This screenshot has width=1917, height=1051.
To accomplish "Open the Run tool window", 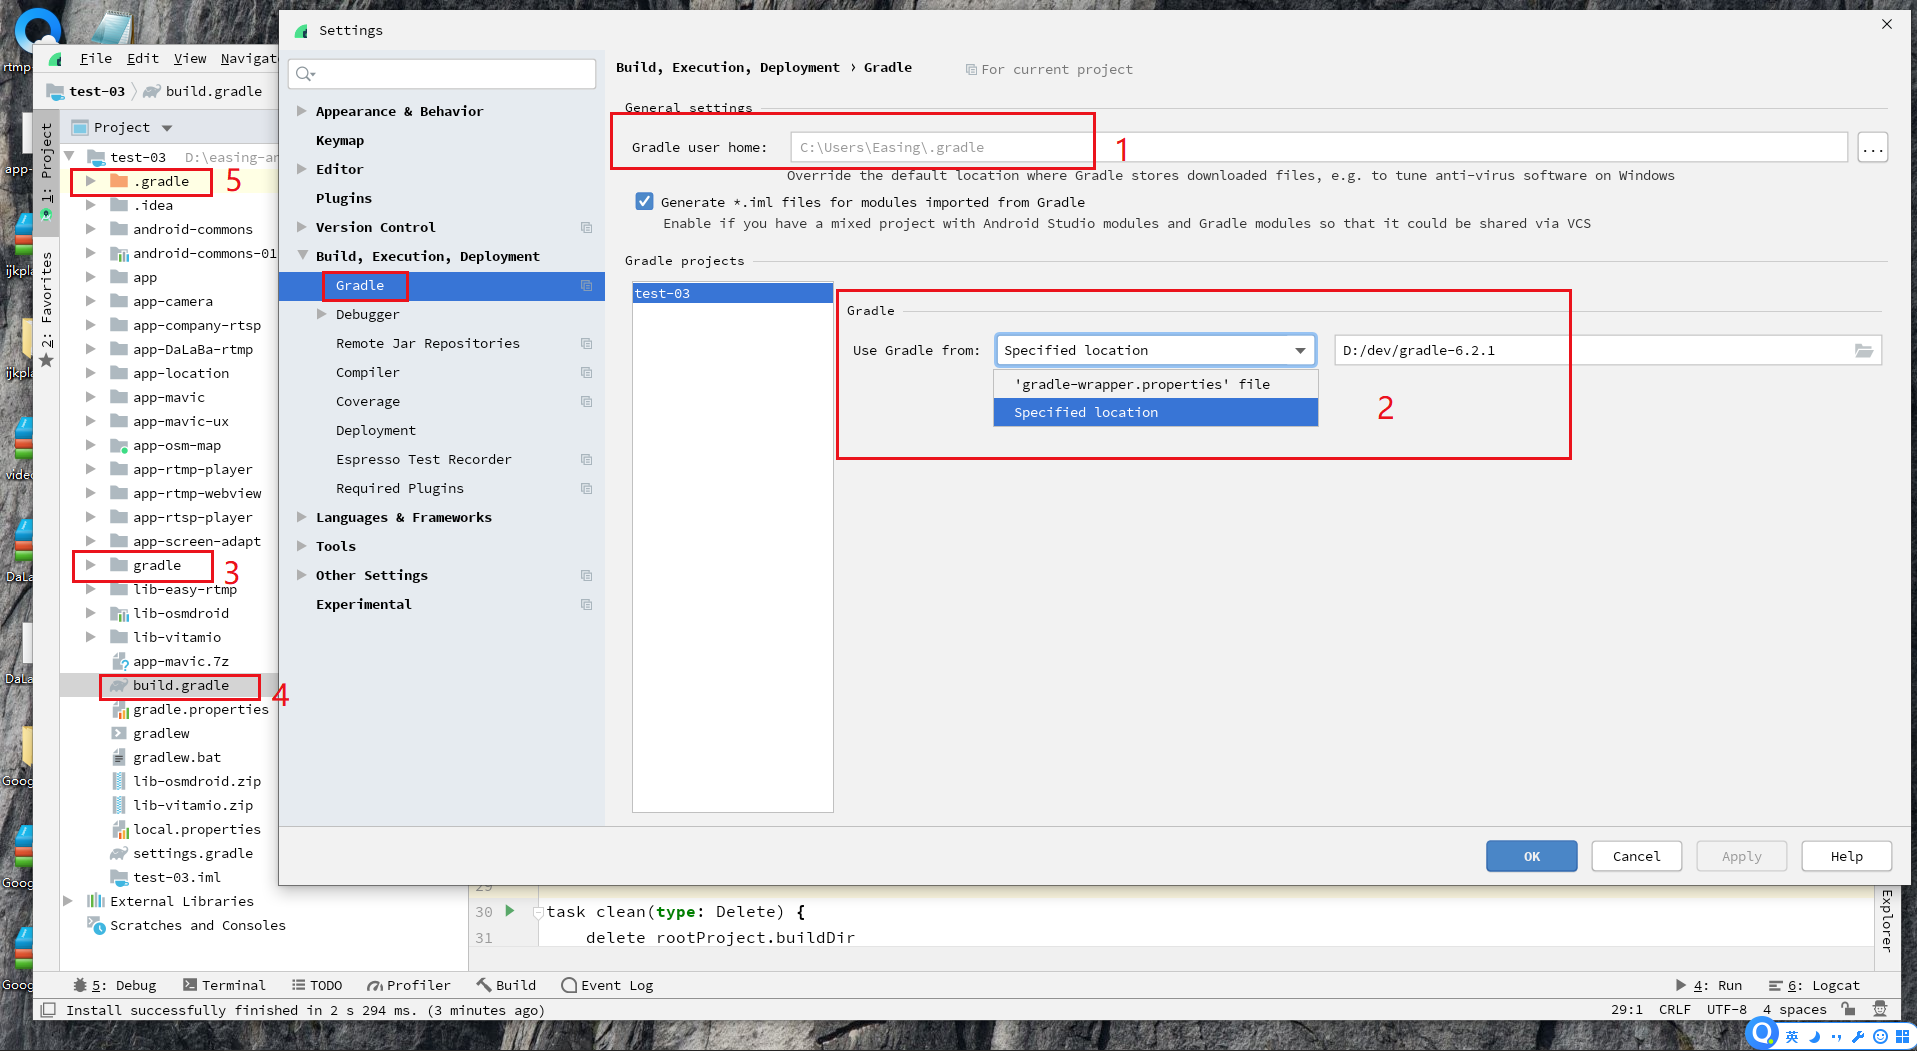I will (x=1708, y=985).
